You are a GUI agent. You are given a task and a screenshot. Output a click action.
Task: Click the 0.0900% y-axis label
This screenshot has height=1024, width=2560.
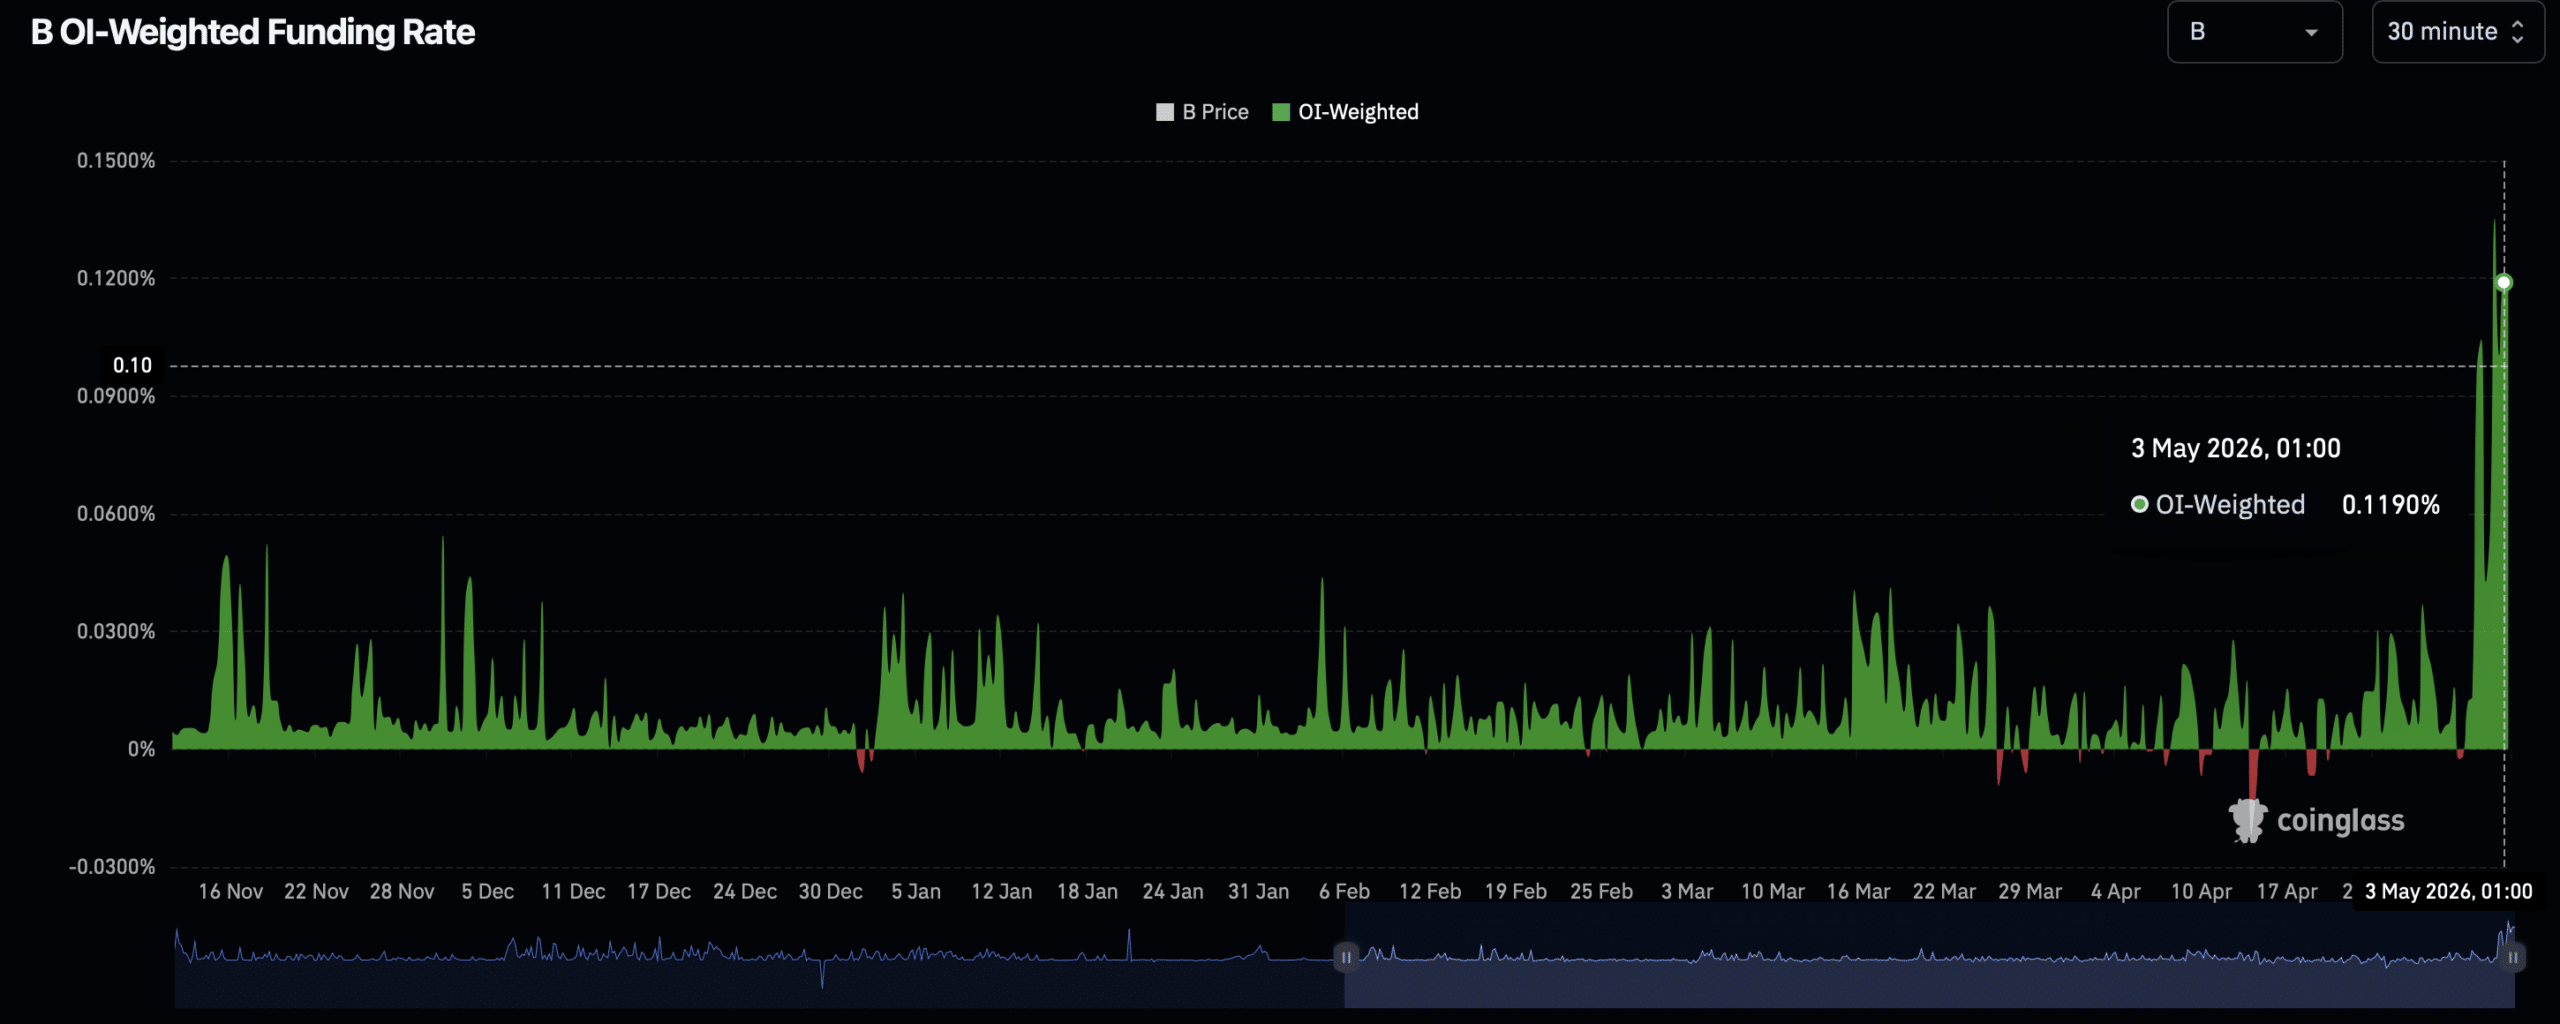(116, 396)
